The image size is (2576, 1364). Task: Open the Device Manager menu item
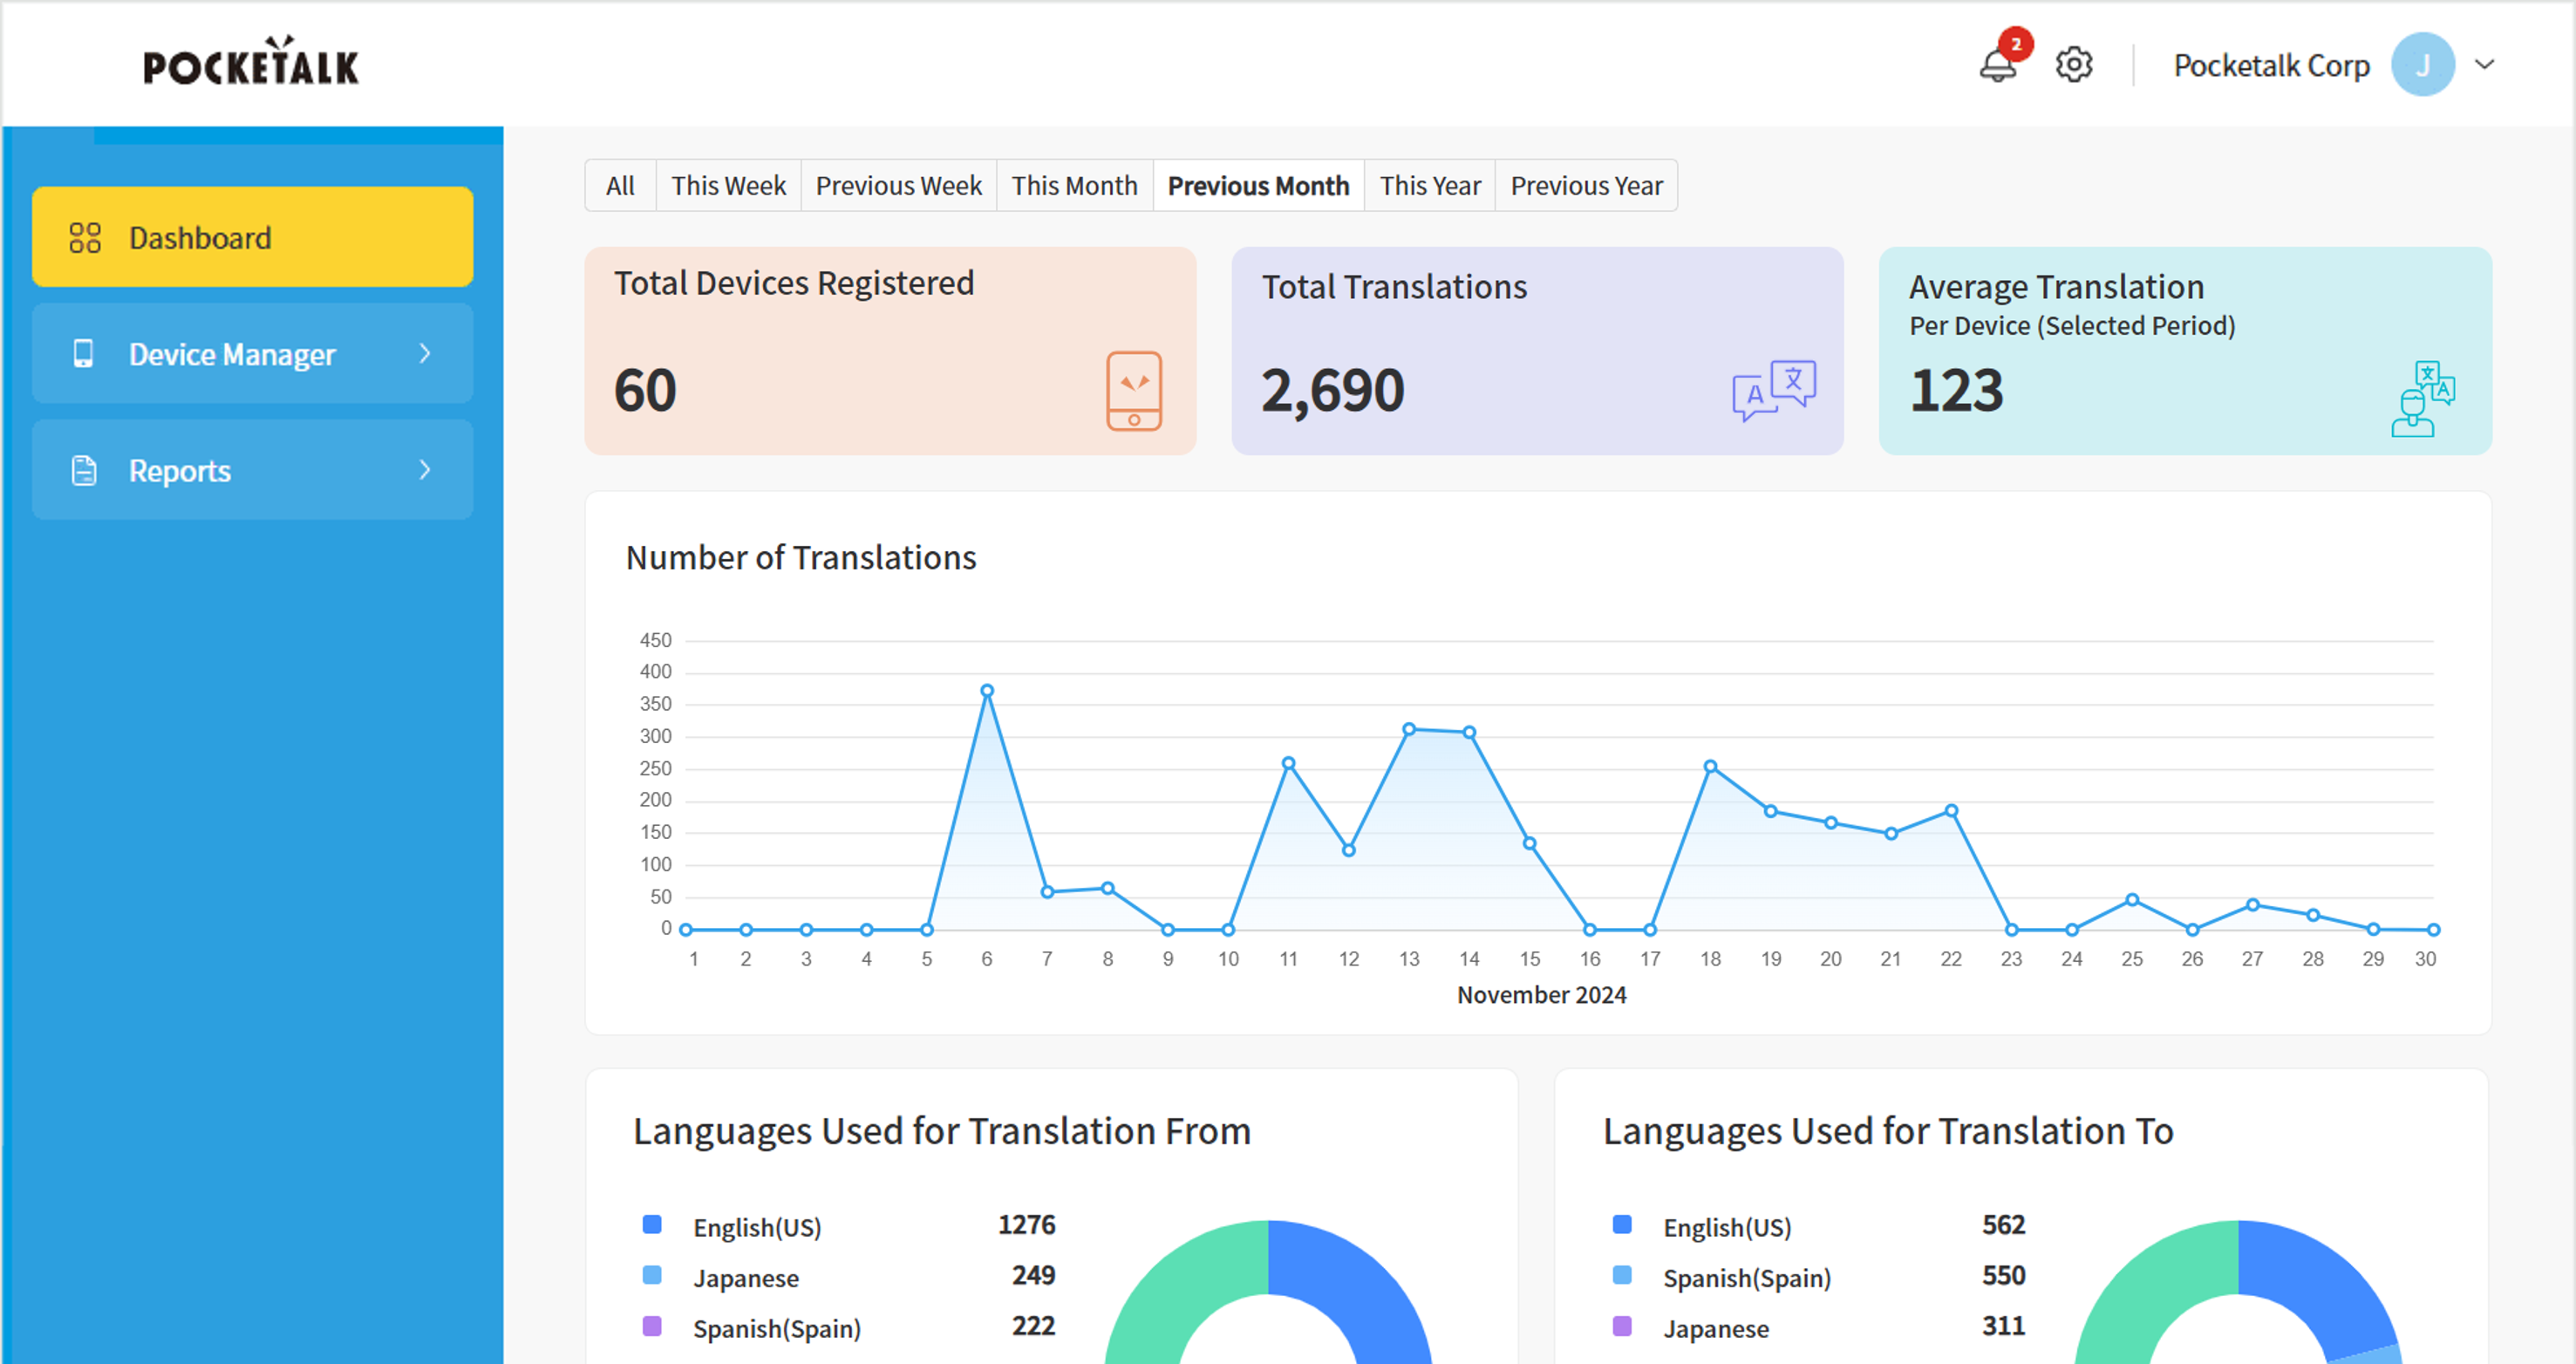coord(252,354)
